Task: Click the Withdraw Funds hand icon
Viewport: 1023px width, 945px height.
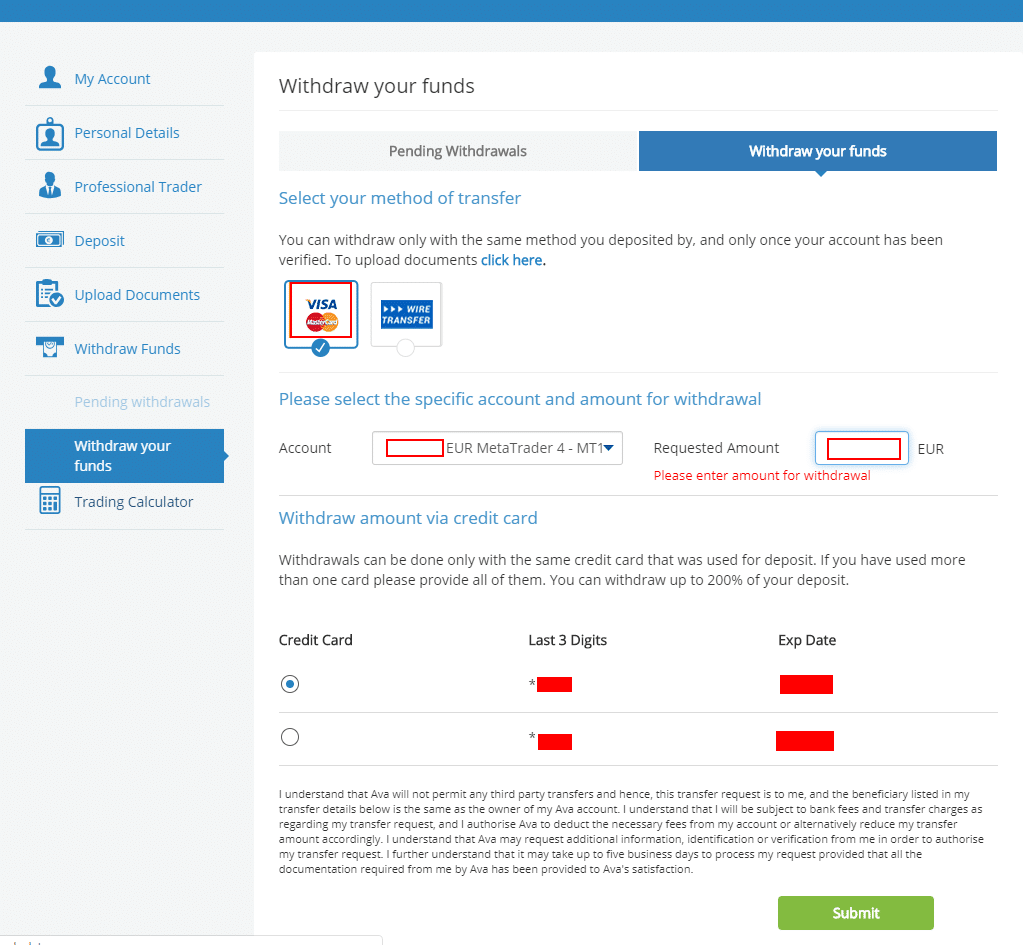Action: click(49, 348)
